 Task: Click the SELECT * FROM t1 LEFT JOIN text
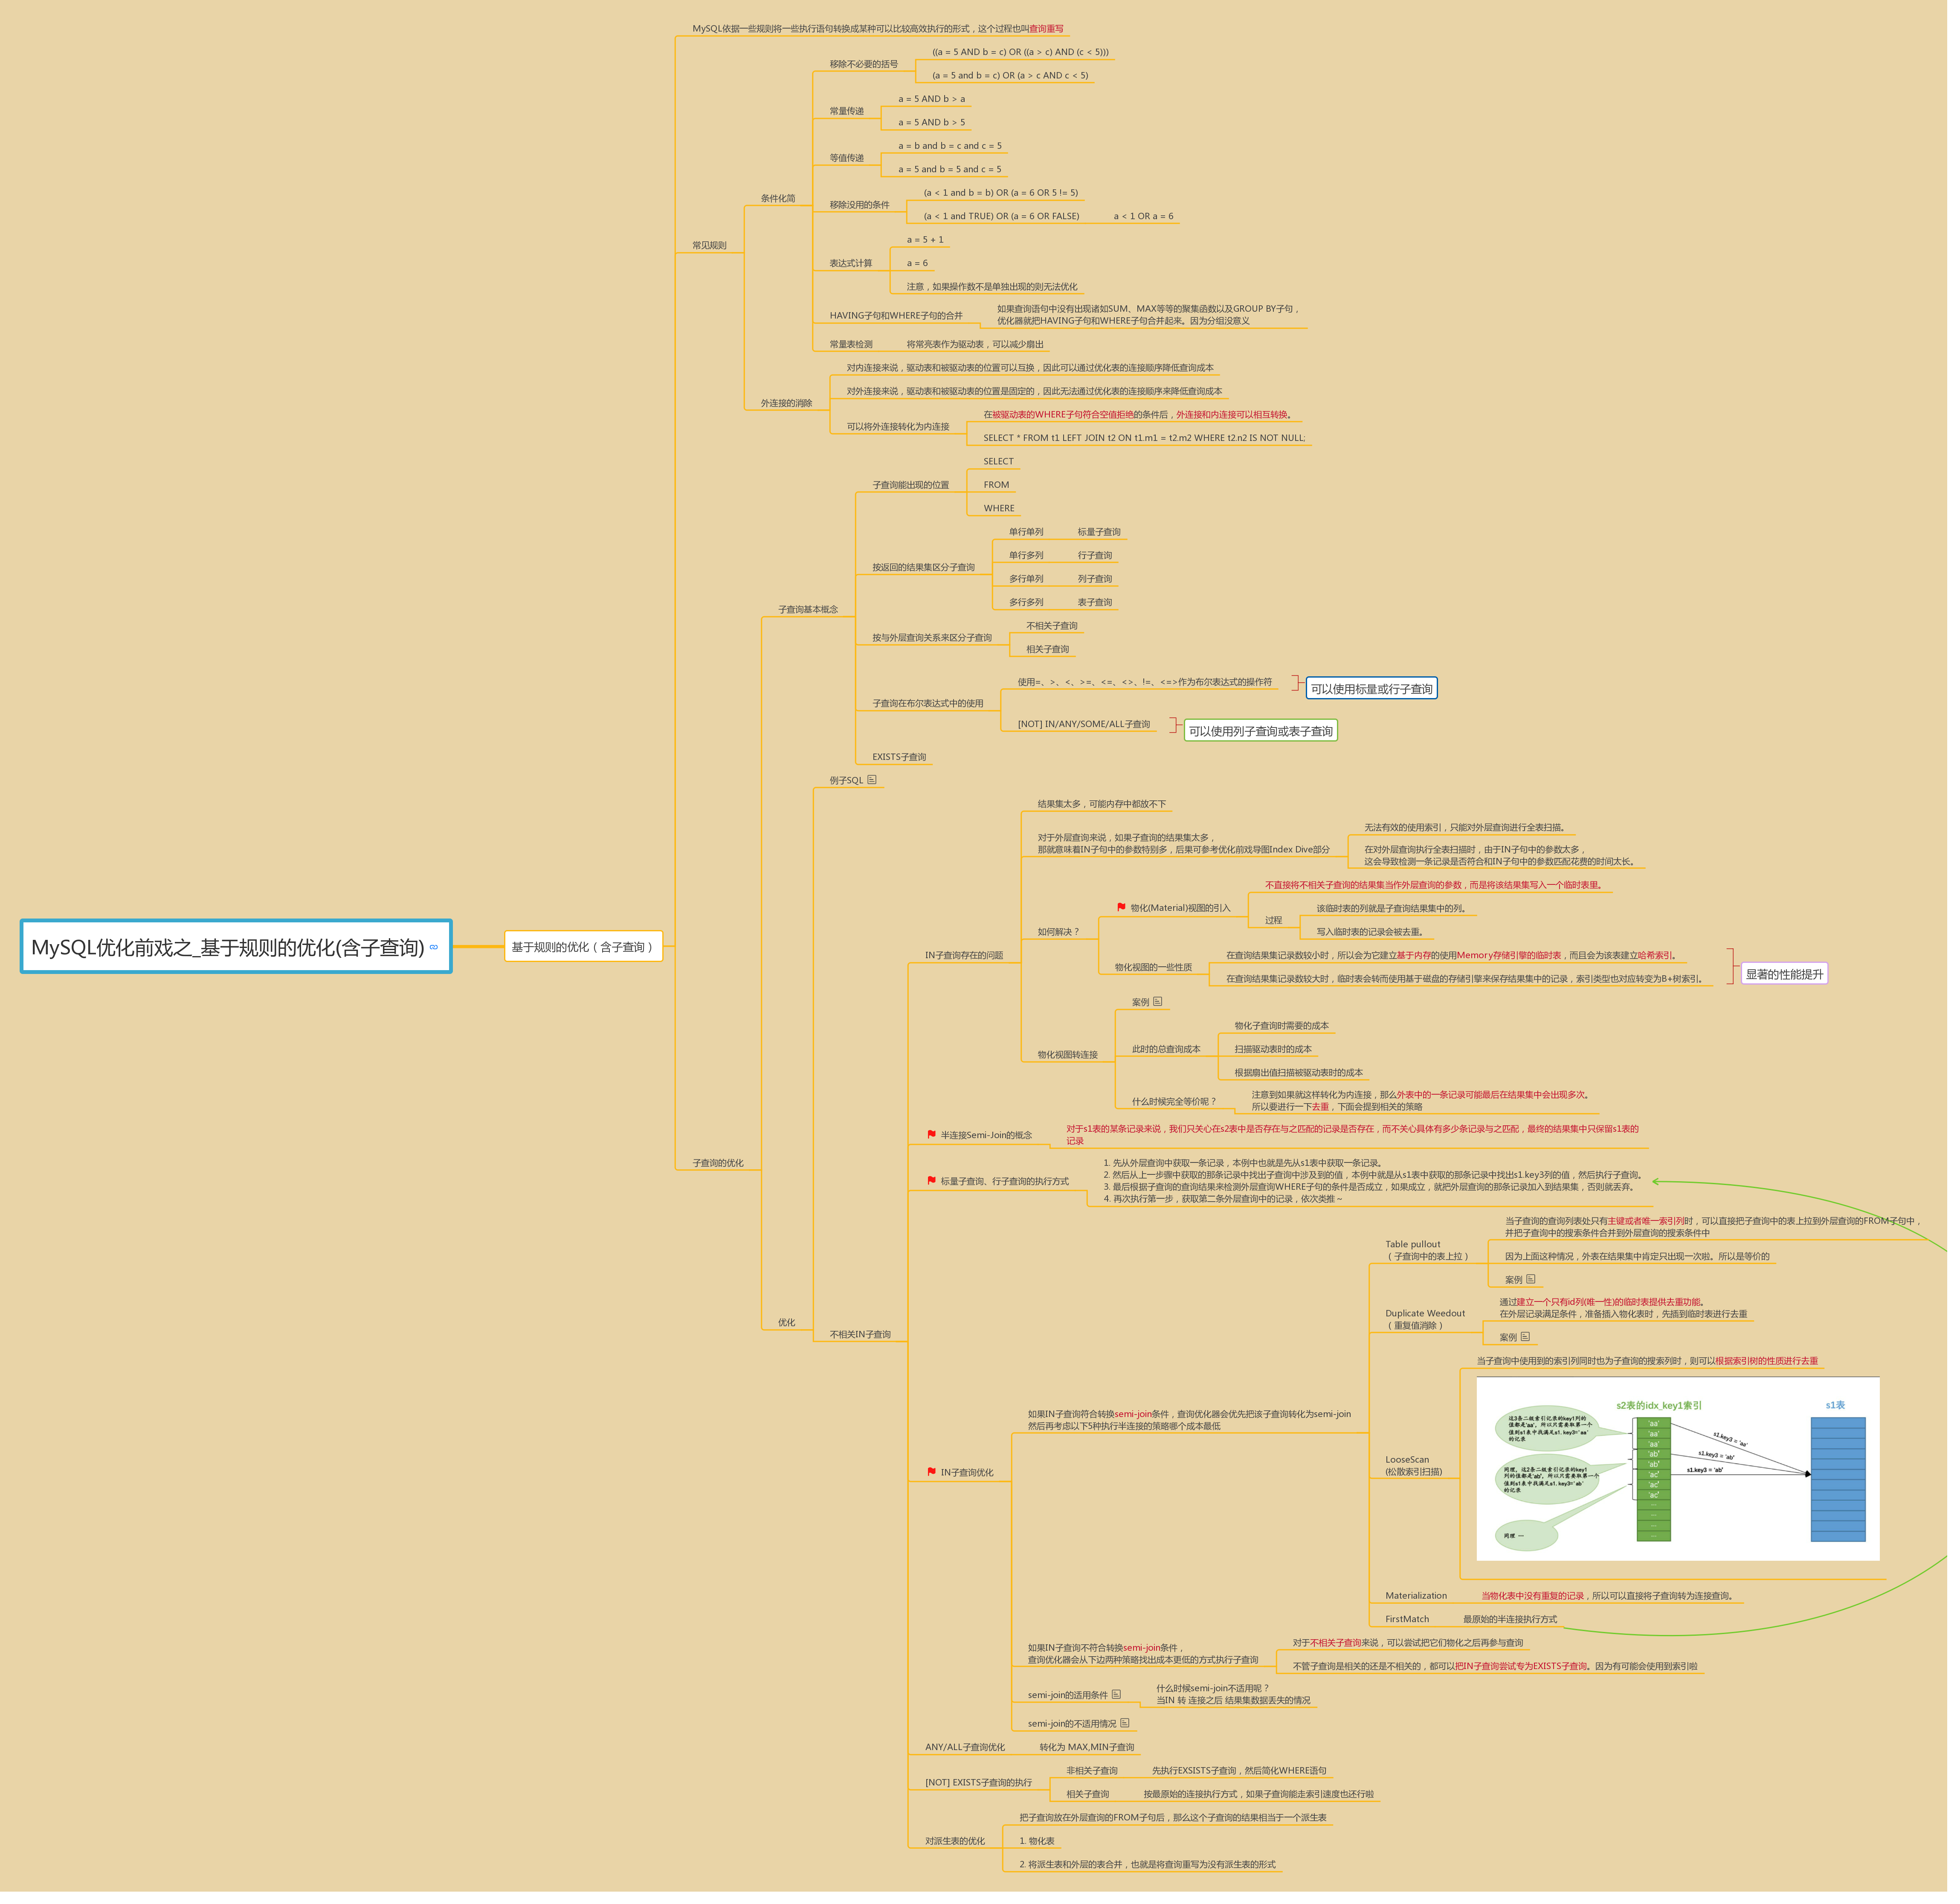(1152, 441)
